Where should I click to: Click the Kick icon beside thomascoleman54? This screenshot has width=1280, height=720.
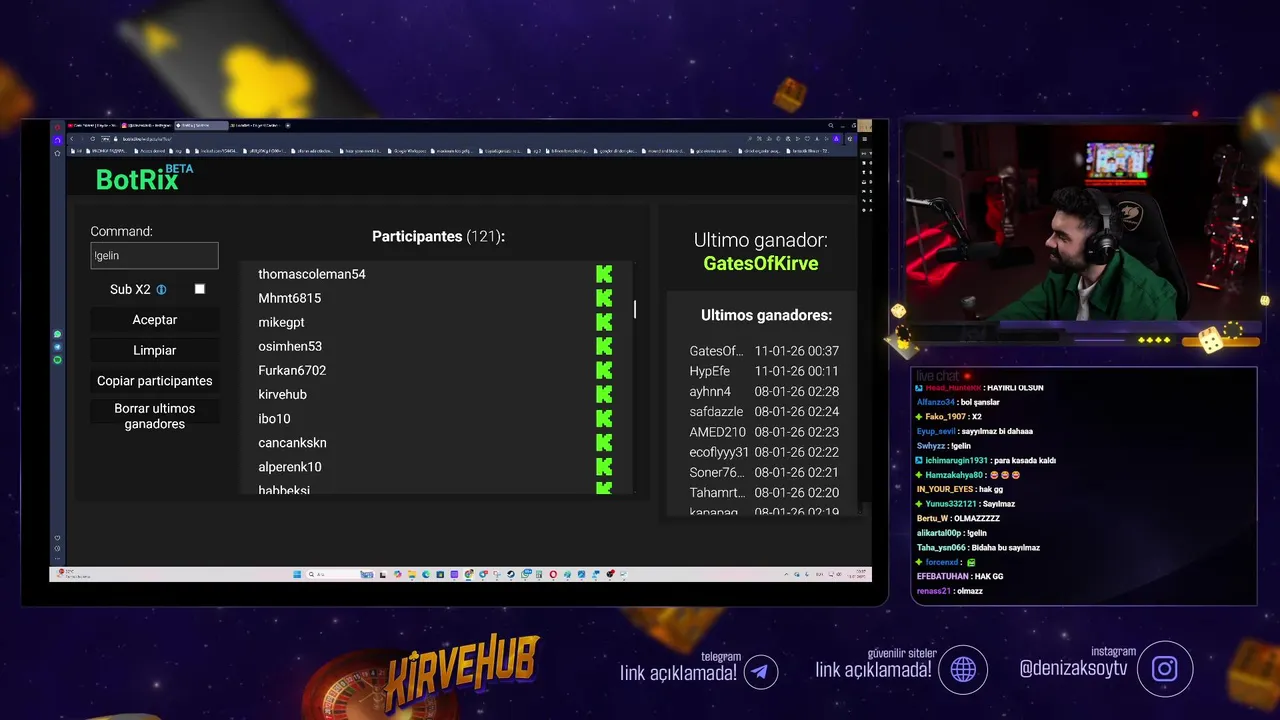click(x=604, y=274)
